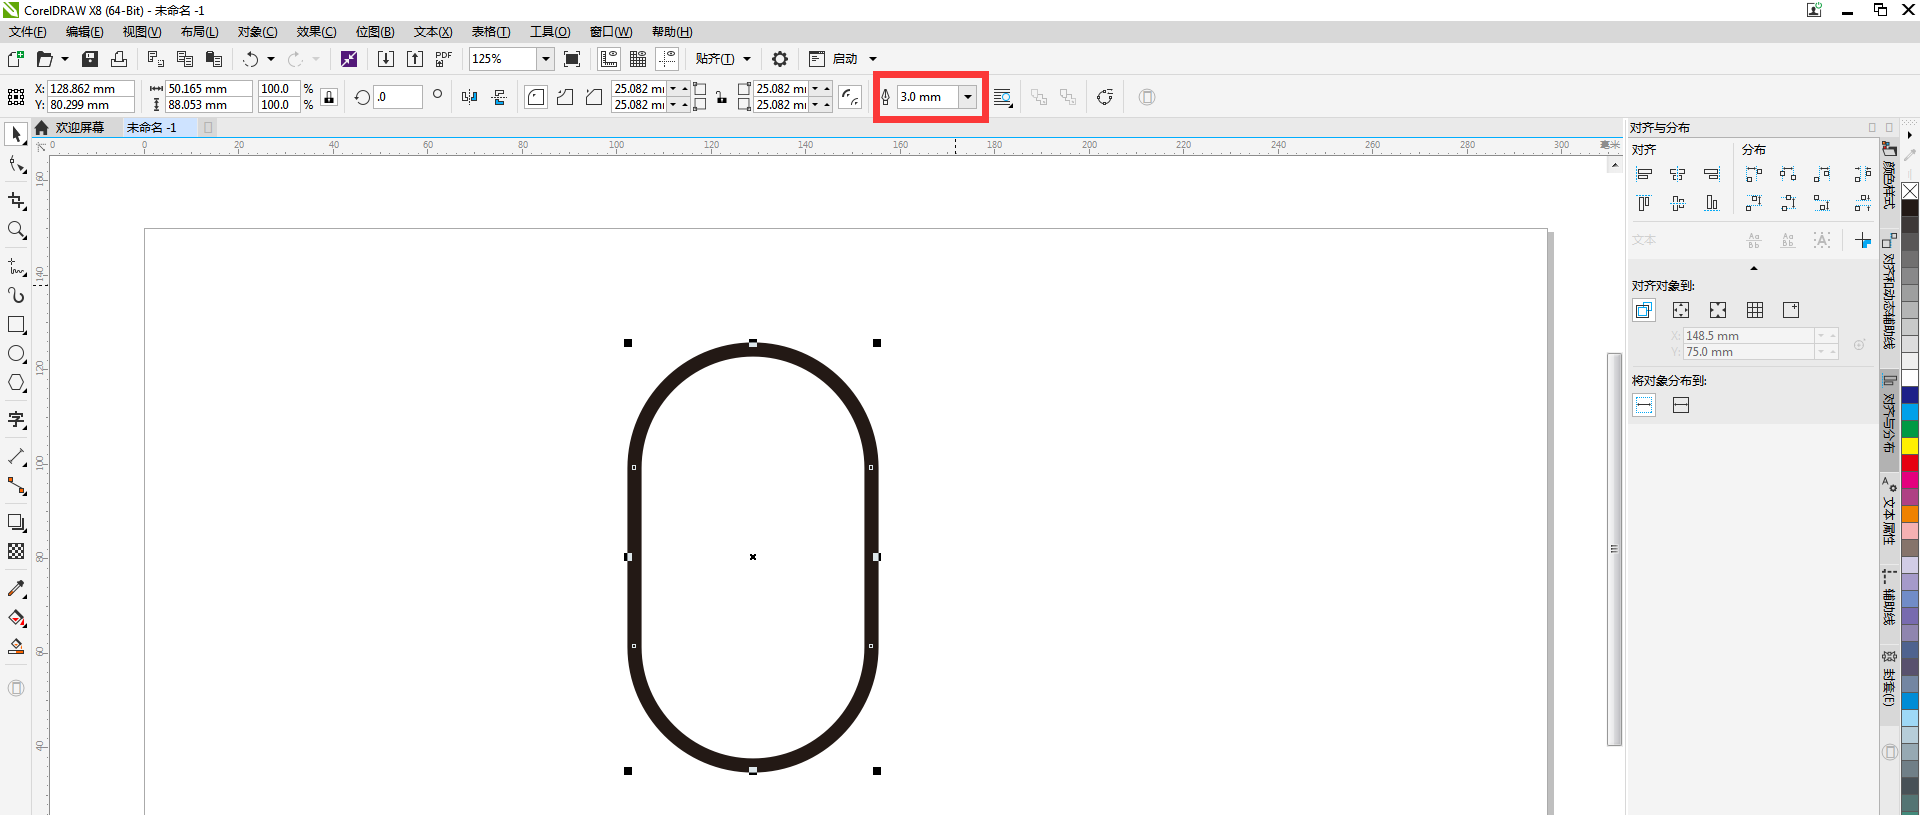
Task: Enable align to Page Center option
Action: [x=1718, y=310]
